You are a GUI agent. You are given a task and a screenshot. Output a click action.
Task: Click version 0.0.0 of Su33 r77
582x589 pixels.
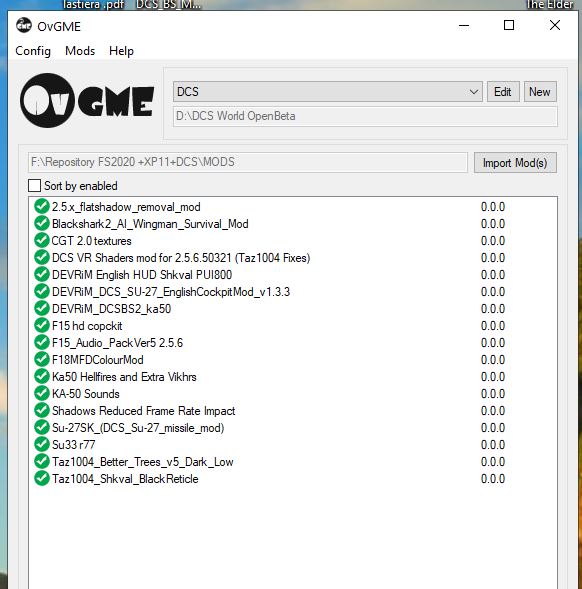[493, 445]
